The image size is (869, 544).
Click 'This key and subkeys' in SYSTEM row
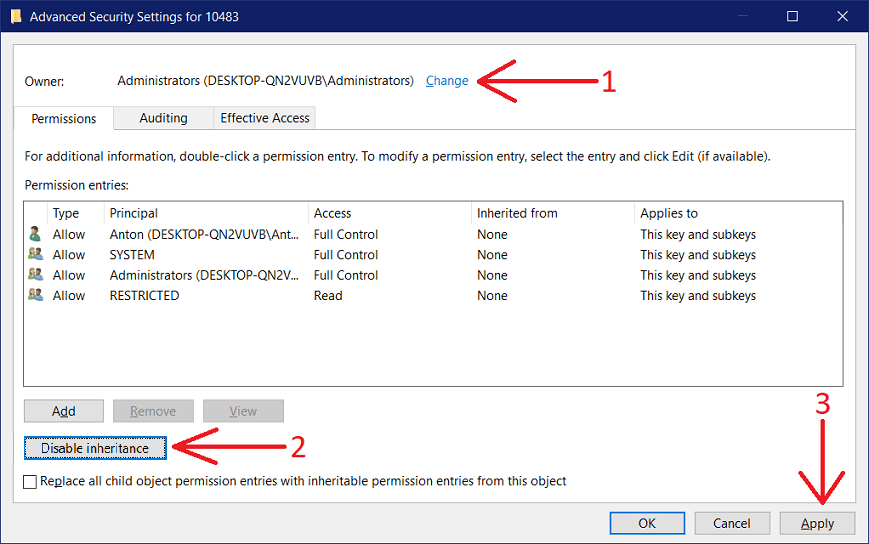point(698,255)
